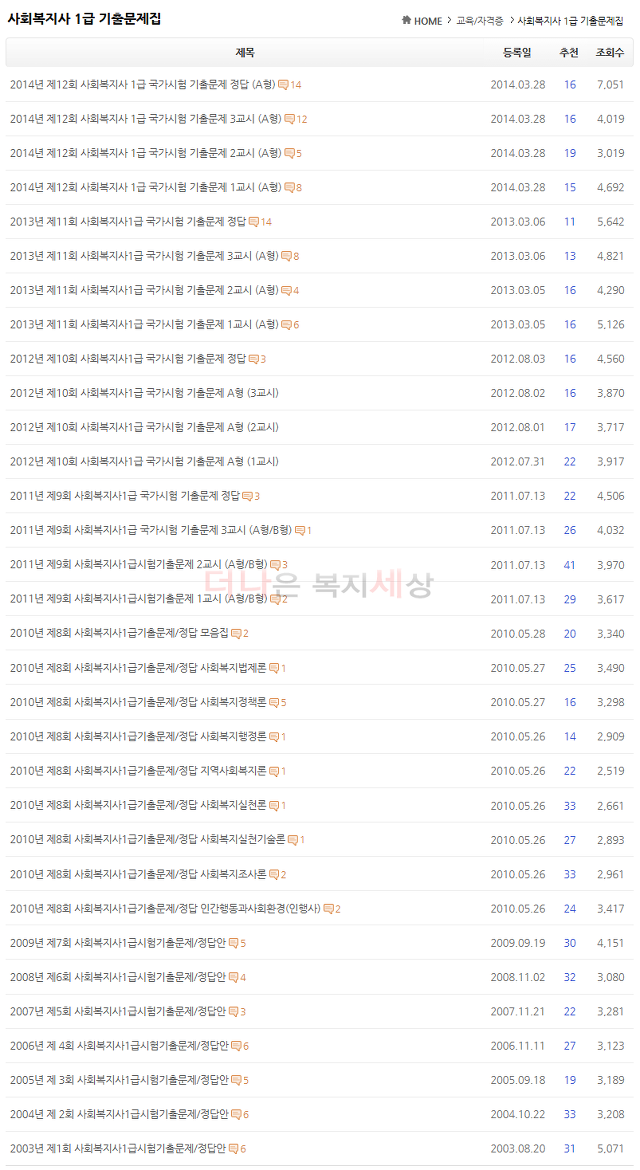
Task: Open 2011년 제9회 시험기출문제 1교시 (A형/B형) post
Action: click(138, 599)
